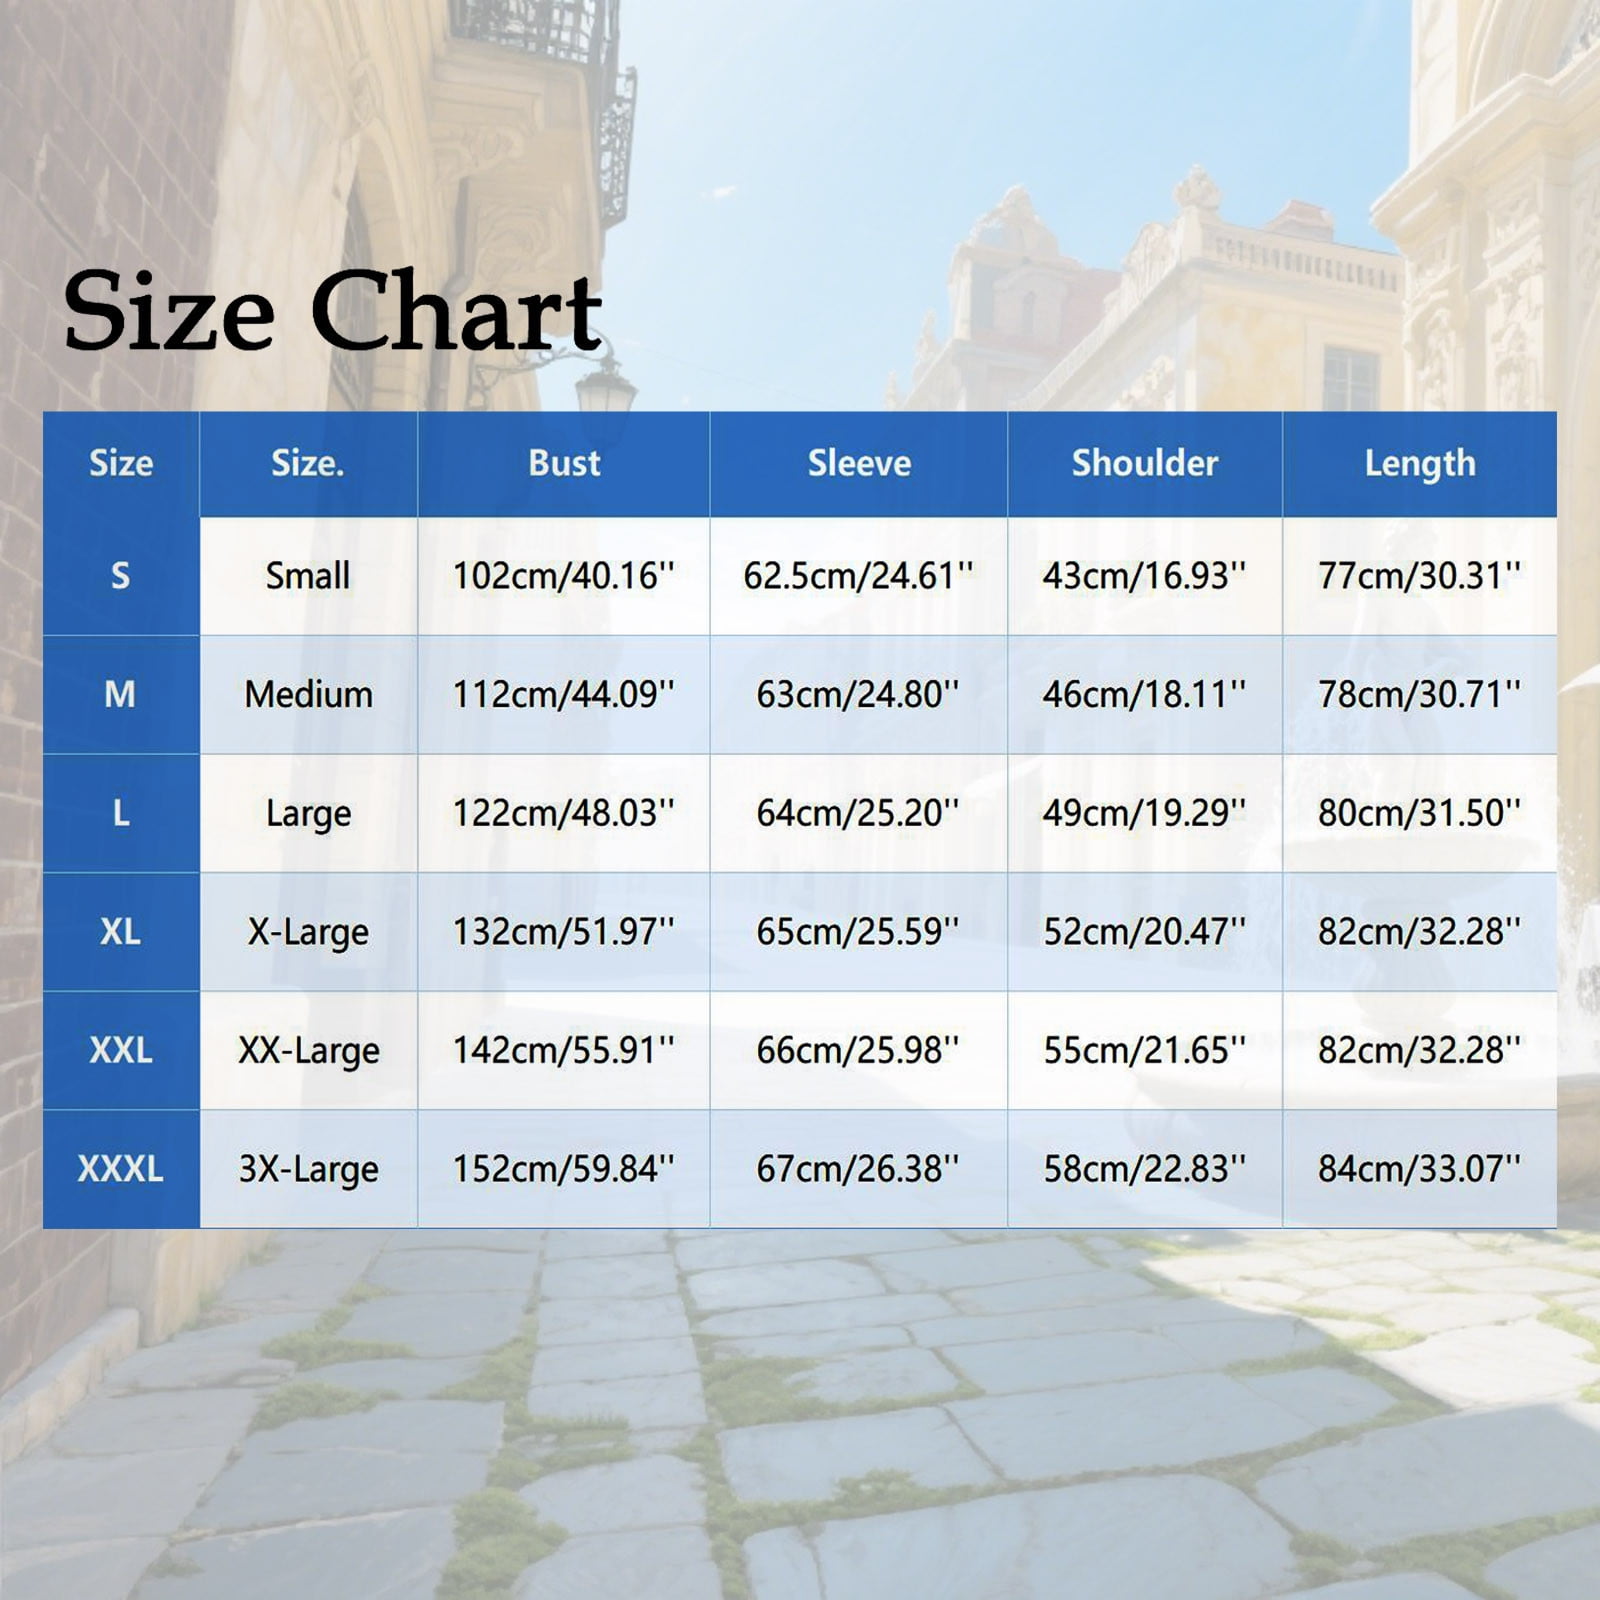Click the Length column header
1600x1600 pixels.
coord(1419,463)
